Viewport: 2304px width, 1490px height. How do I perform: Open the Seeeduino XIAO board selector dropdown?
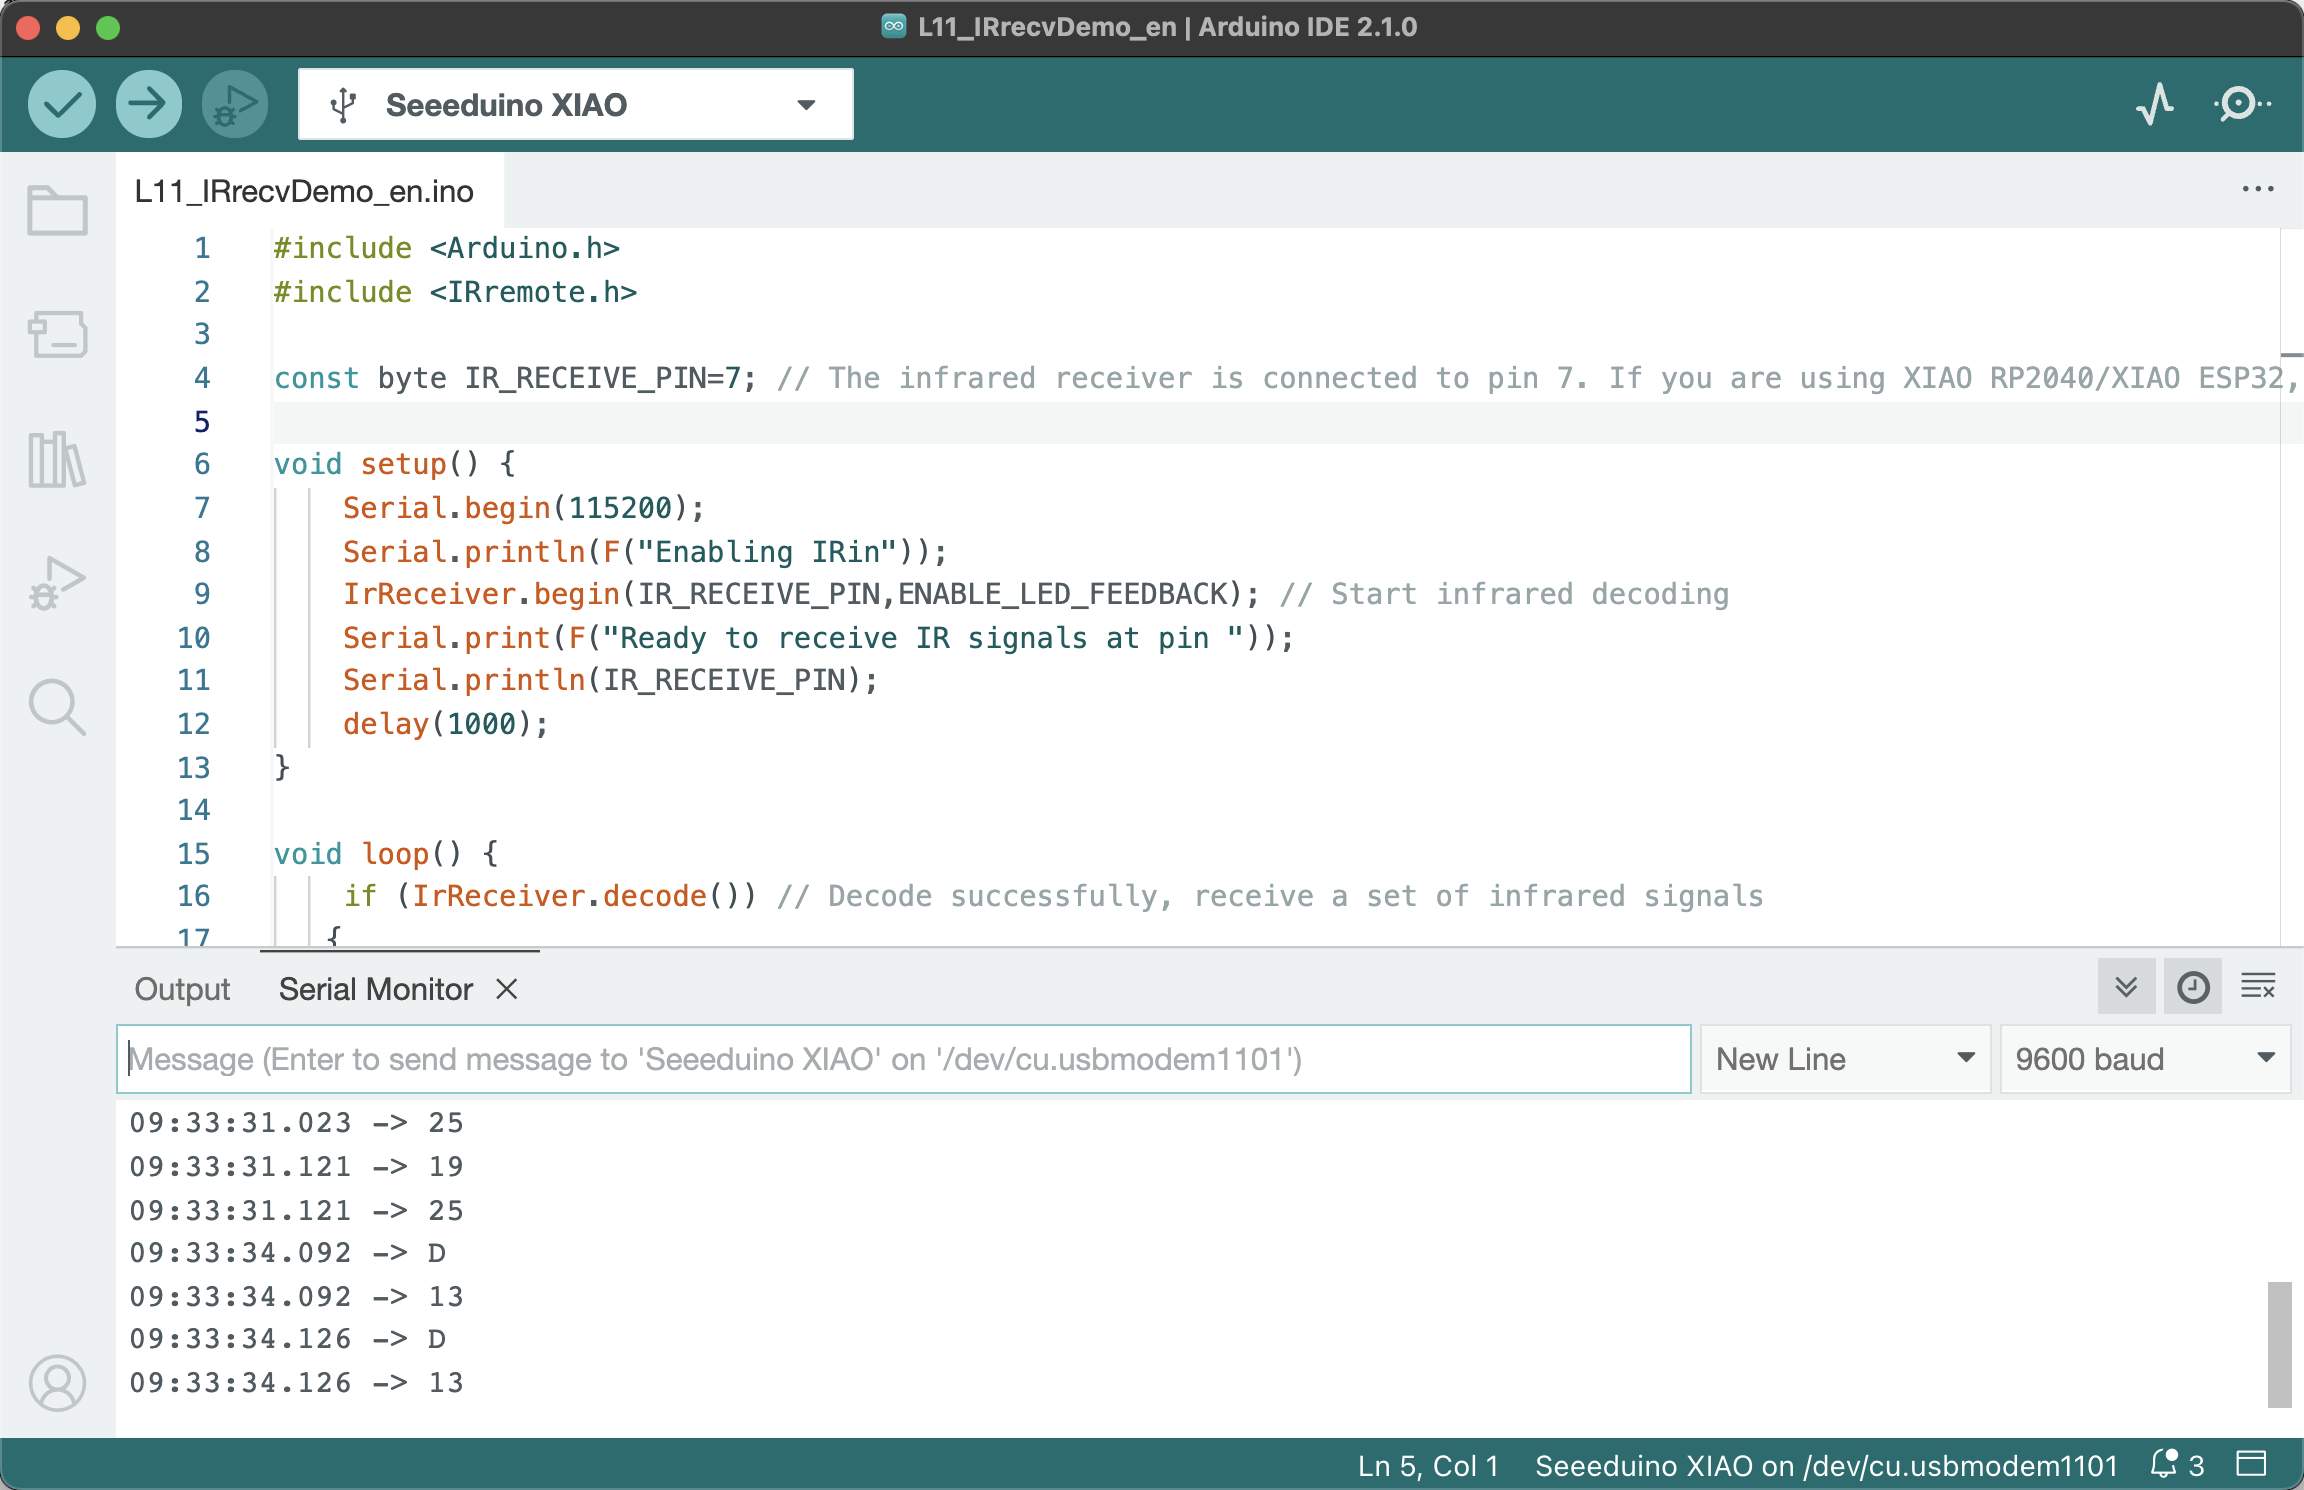[576, 104]
